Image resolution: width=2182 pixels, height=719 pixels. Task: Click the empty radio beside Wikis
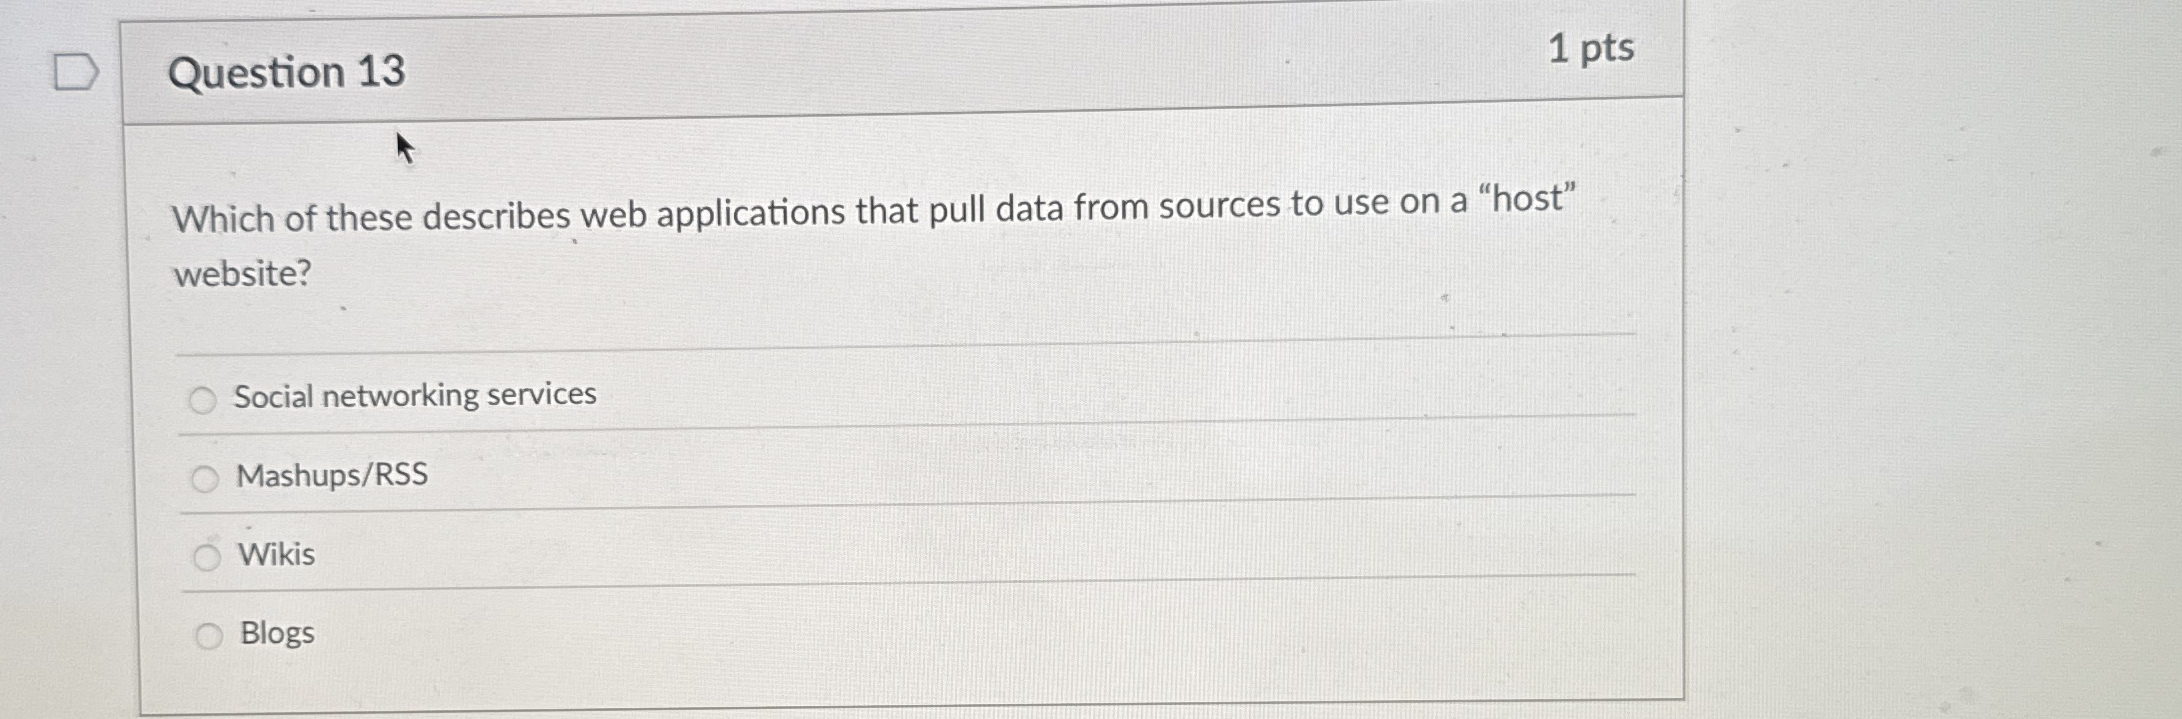pos(207,555)
